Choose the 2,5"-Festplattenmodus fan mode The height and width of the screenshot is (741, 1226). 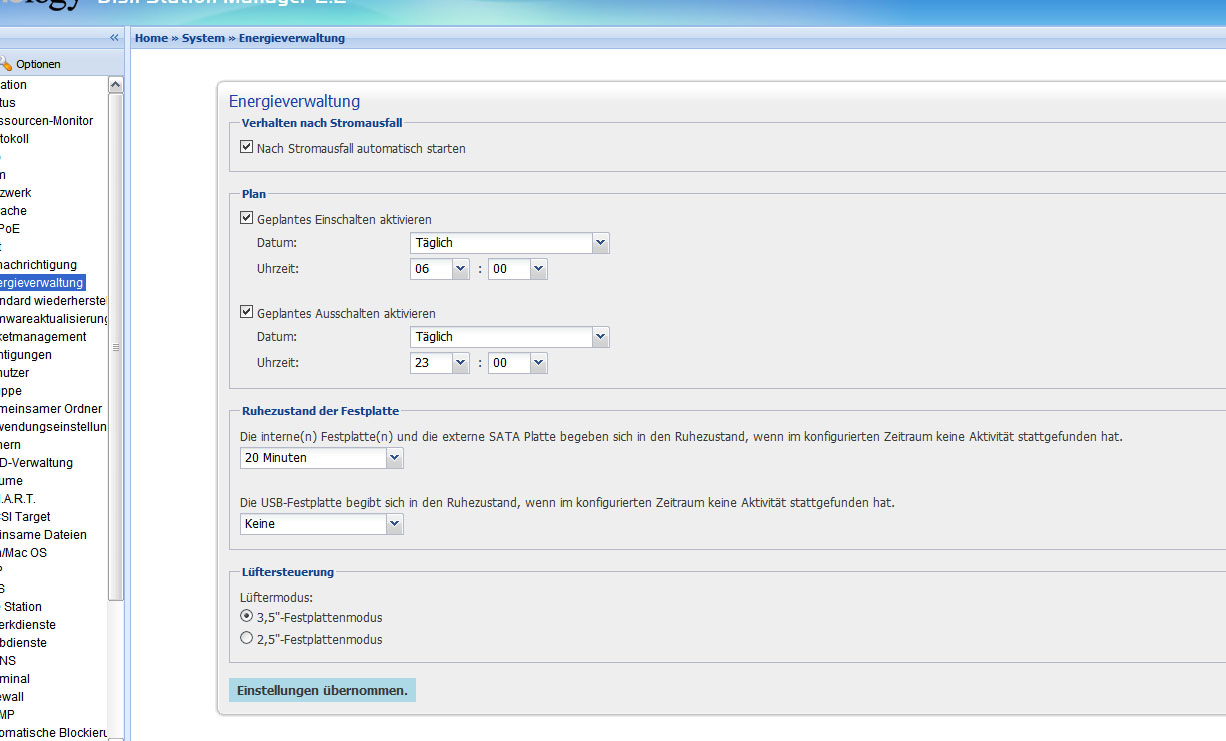coord(247,638)
